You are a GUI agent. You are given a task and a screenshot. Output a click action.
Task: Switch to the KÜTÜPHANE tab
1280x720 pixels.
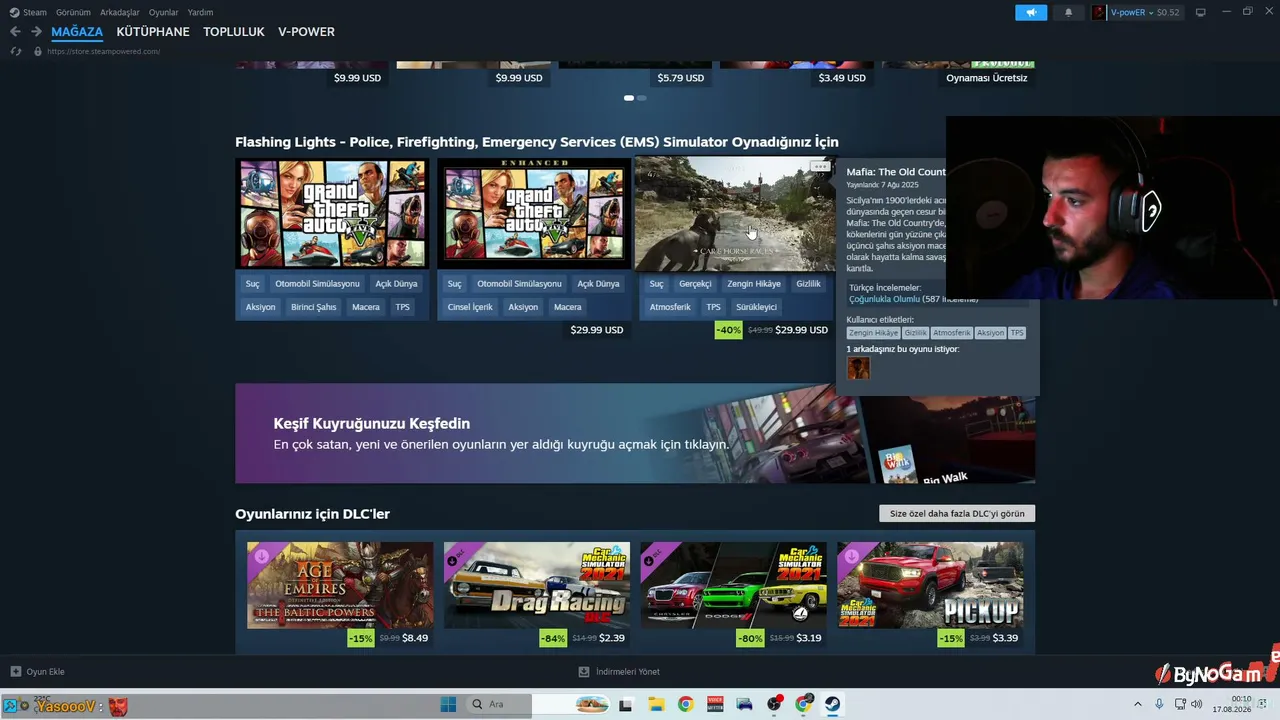(153, 32)
